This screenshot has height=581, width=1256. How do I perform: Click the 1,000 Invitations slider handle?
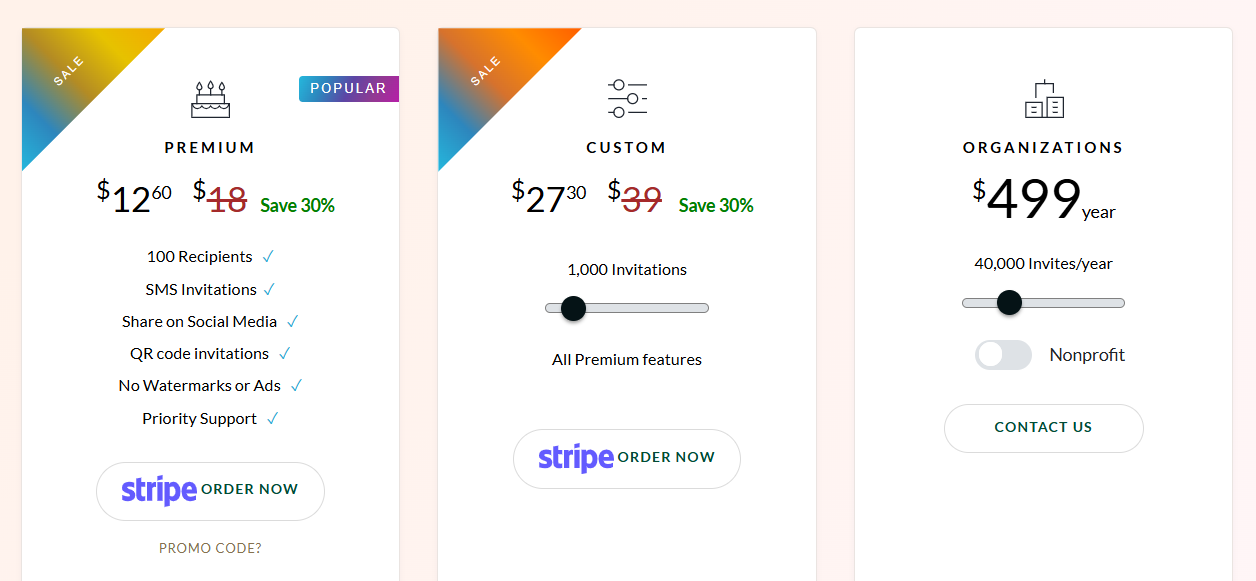(x=573, y=308)
